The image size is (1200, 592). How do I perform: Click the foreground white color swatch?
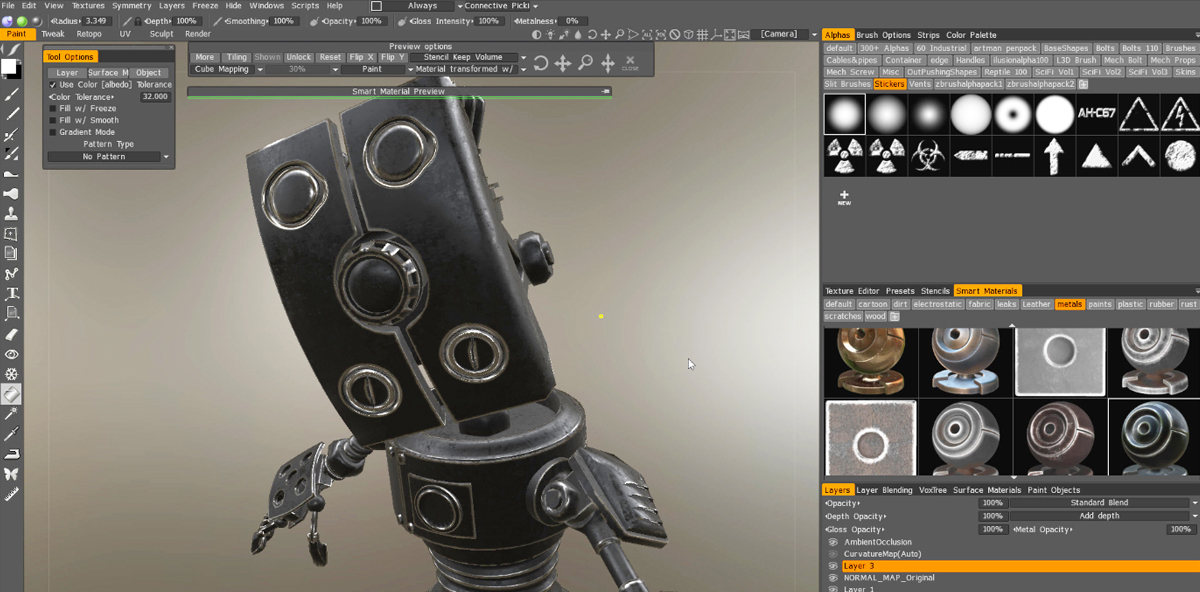point(9,67)
